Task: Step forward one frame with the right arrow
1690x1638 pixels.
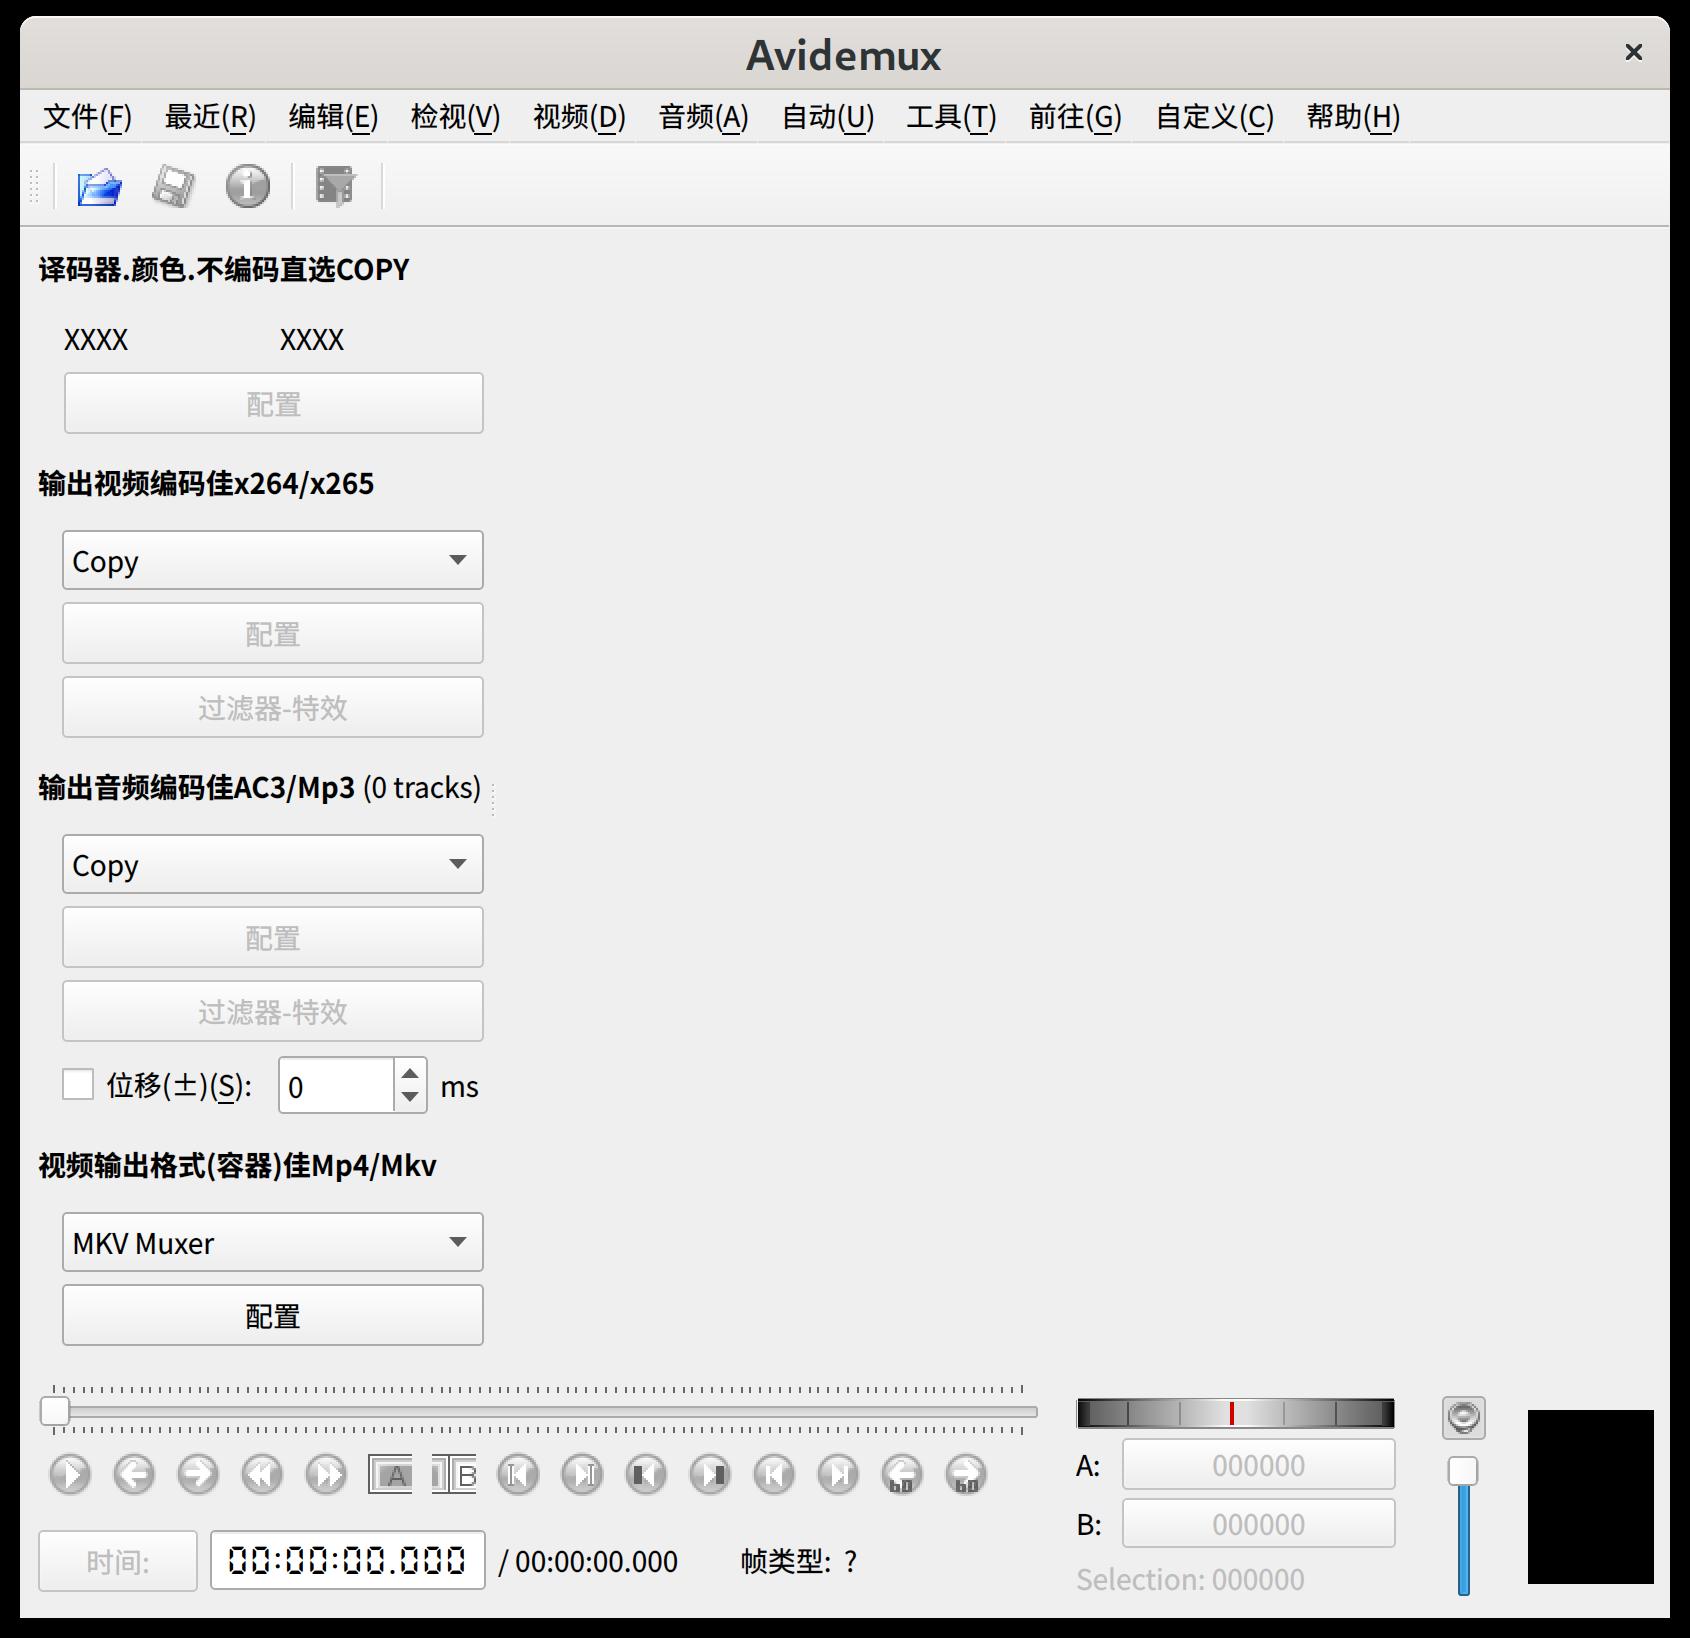Action: click(x=198, y=1474)
